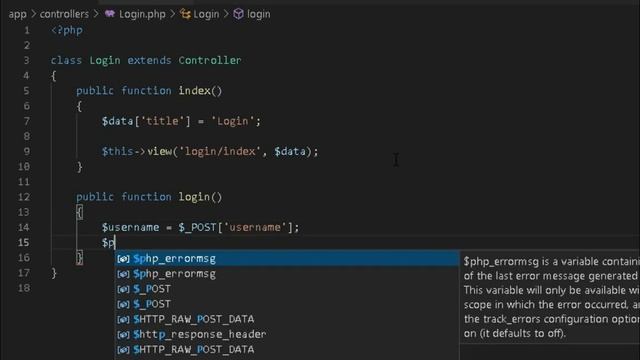This screenshot has height=360, width=640.
Task: Click the 'username' string on line 14
Action: pyautogui.click(x=255, y=227)
